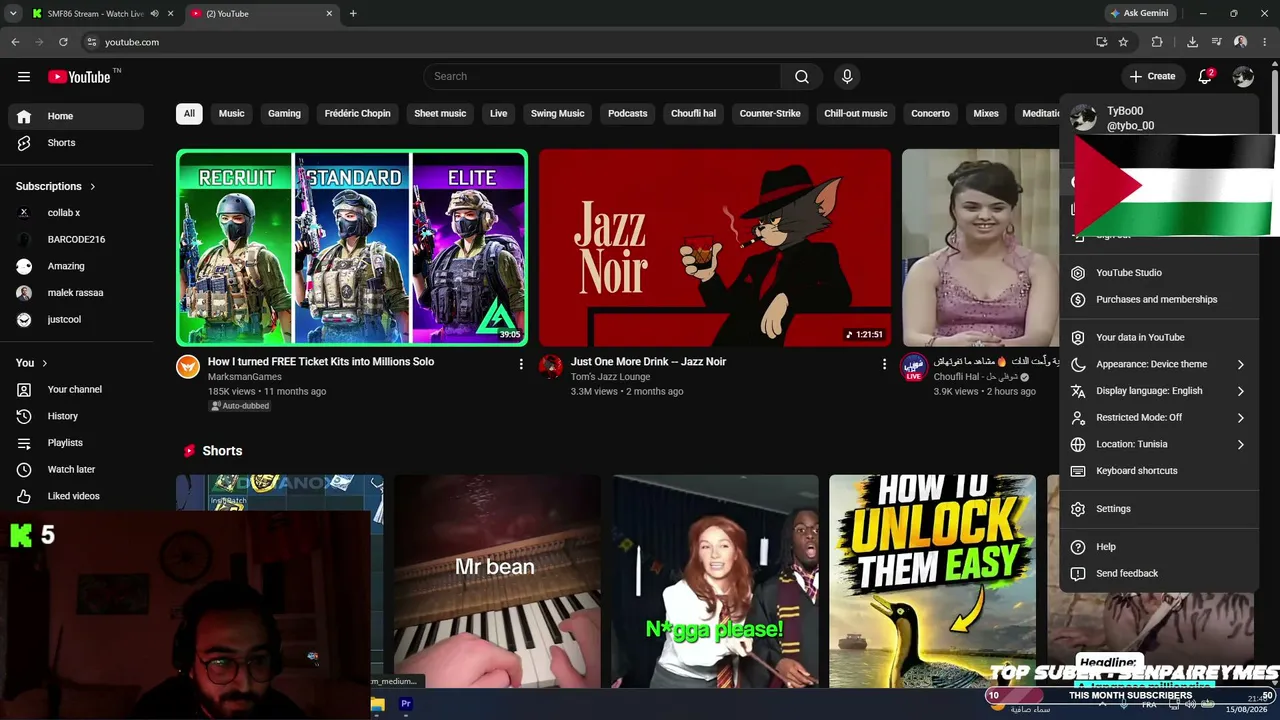Open Help from the account menu
1280x720 pixels.
1158,547
